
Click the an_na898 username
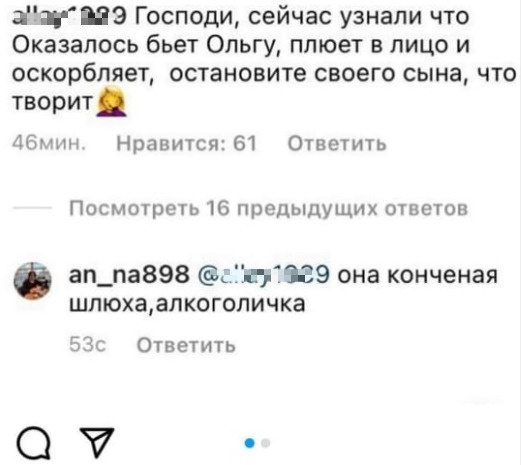129,275
